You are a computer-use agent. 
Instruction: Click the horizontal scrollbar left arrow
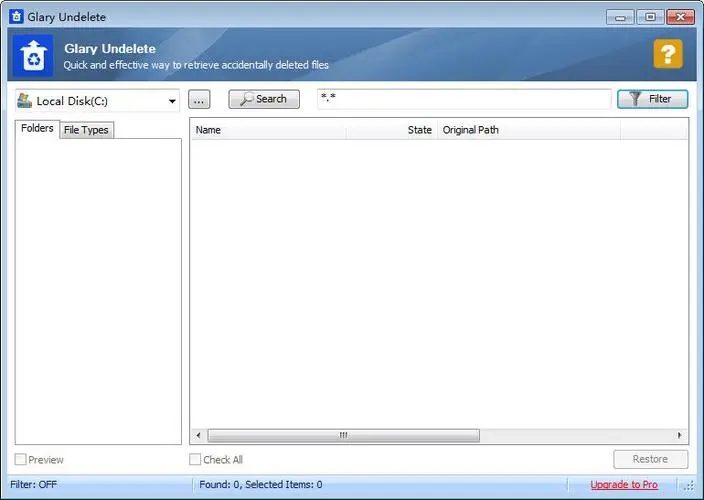(x=198, y=435)
